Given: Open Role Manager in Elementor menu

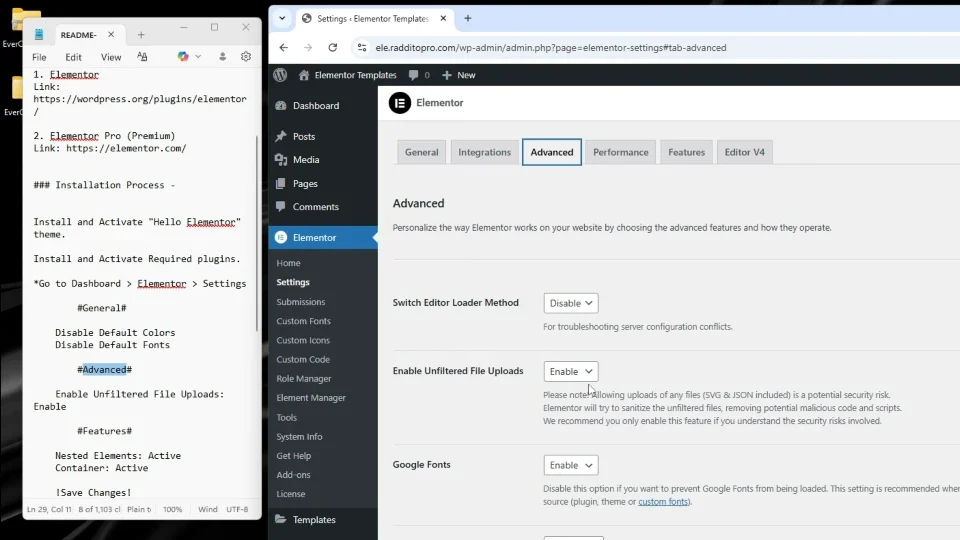Looking at the screenshot, I should click(x=303, y=378).
